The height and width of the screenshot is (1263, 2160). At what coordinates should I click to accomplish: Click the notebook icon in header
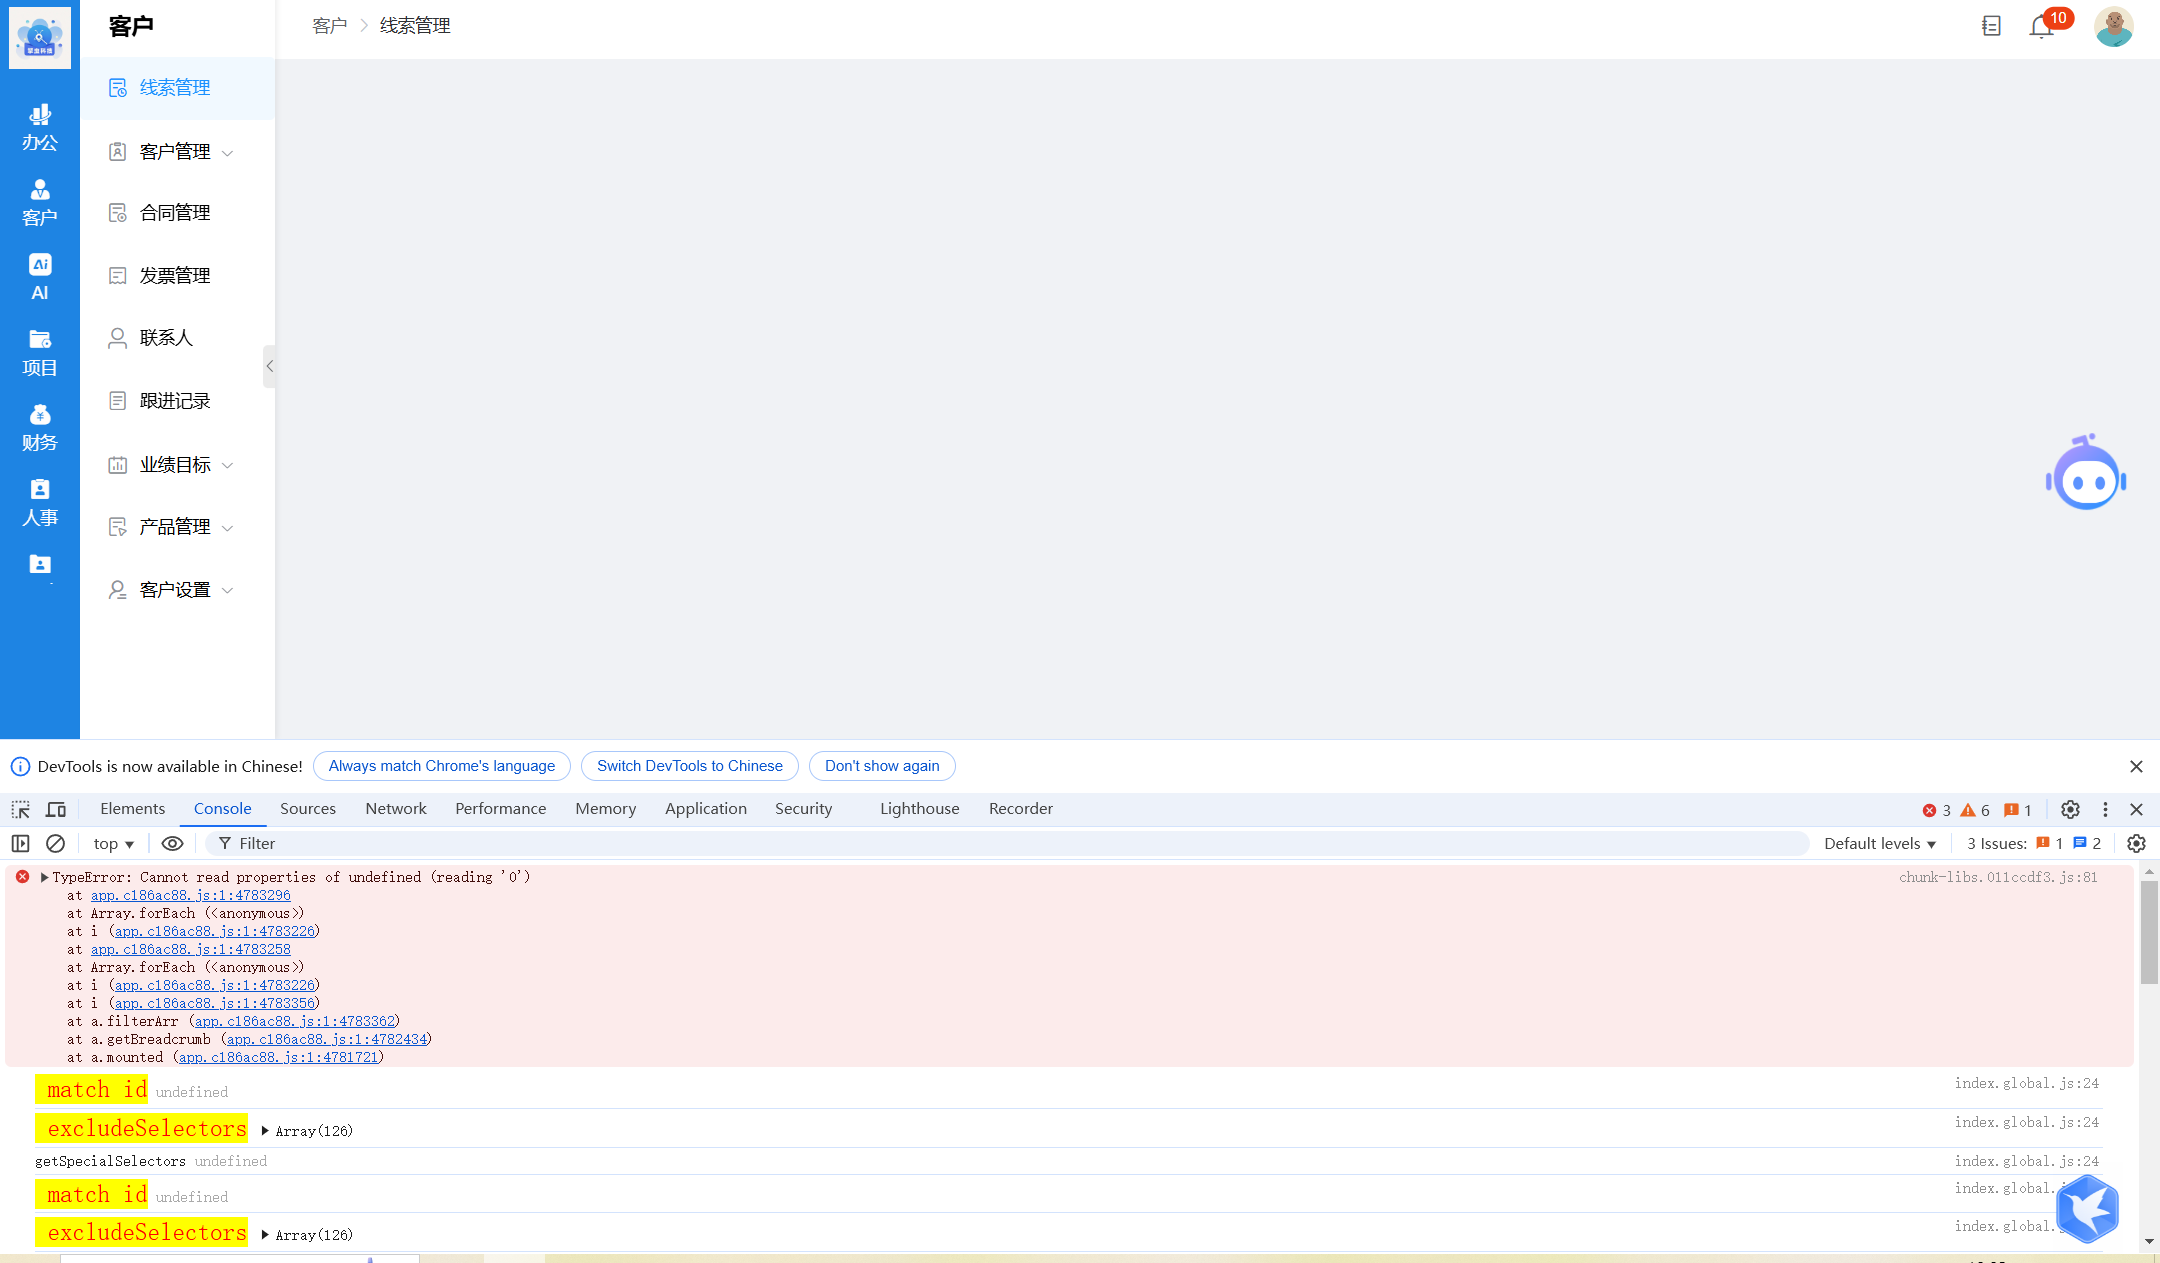tap(1991, 26)
